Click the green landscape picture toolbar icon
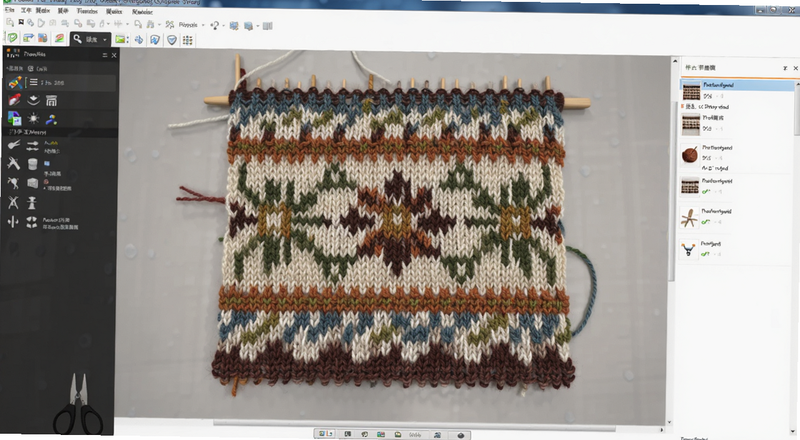 (x=120, y=39)
